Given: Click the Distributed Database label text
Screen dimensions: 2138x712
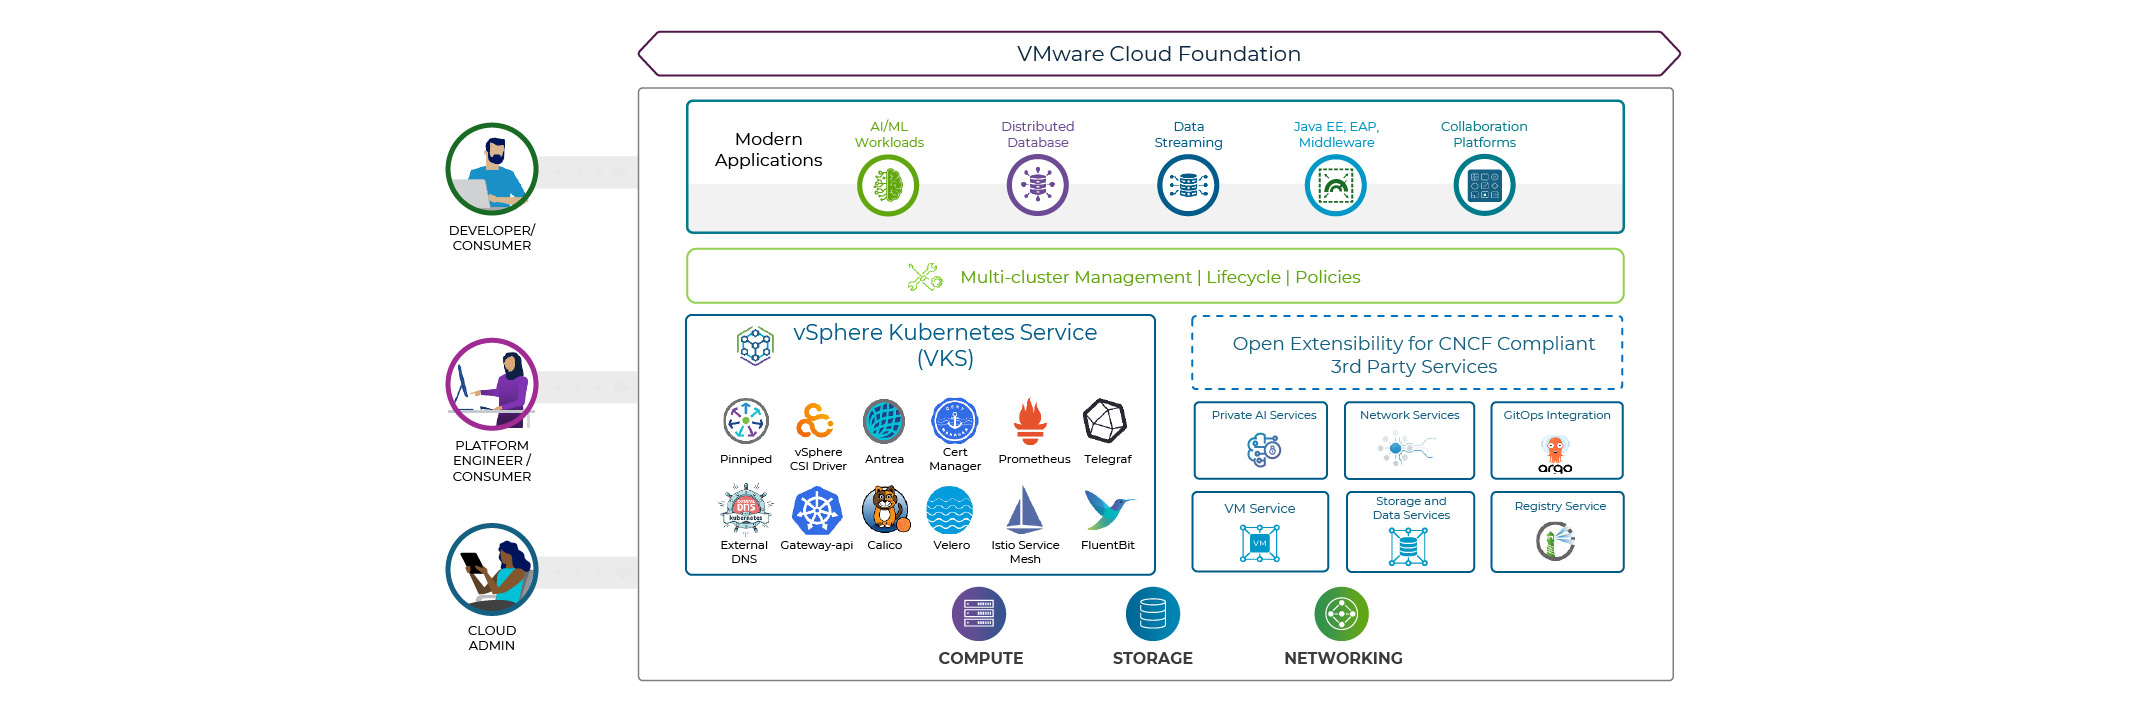Looking at the screenshot, I should pyautogui.click(x=1038, y=135).
